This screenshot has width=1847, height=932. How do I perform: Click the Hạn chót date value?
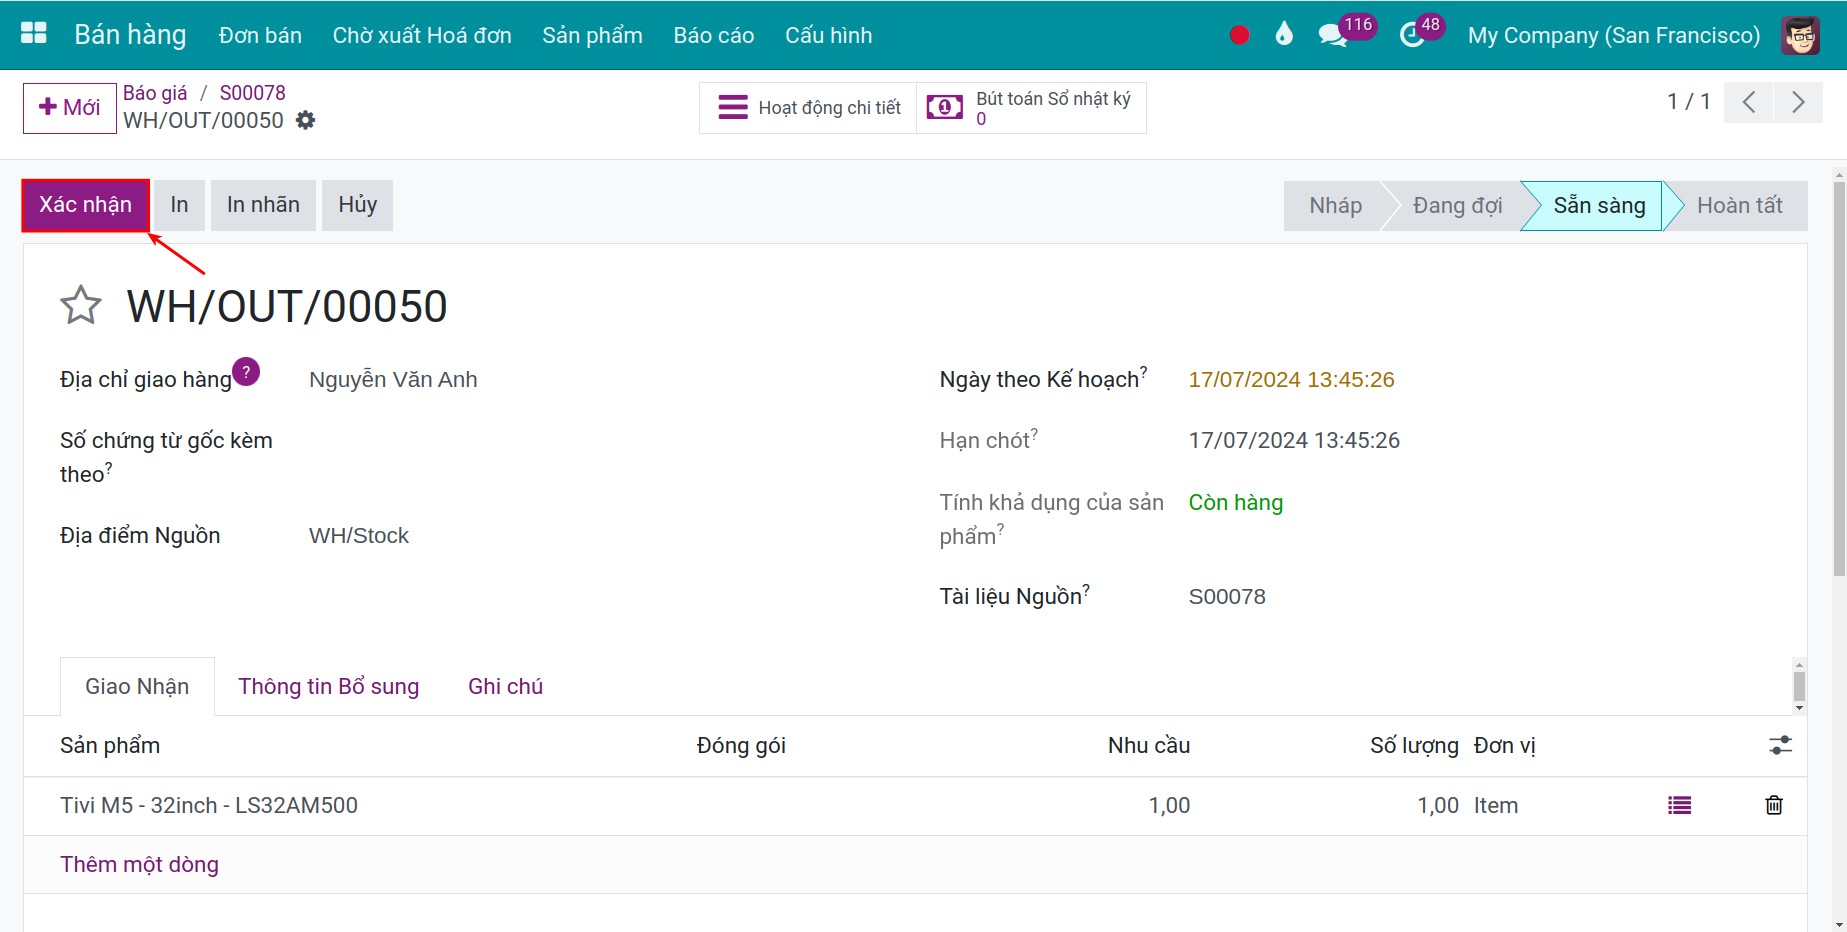(1294, 441)
